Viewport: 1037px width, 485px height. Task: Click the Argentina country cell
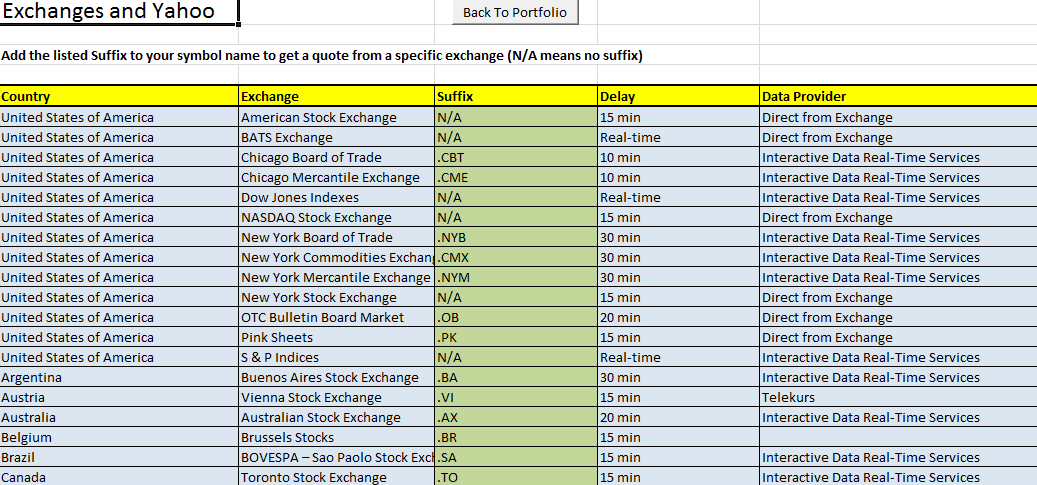click(x=118, y=377)
